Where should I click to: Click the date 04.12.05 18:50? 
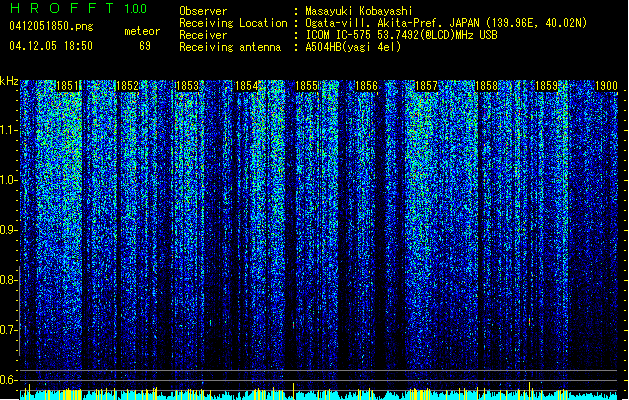pos(51,45)
